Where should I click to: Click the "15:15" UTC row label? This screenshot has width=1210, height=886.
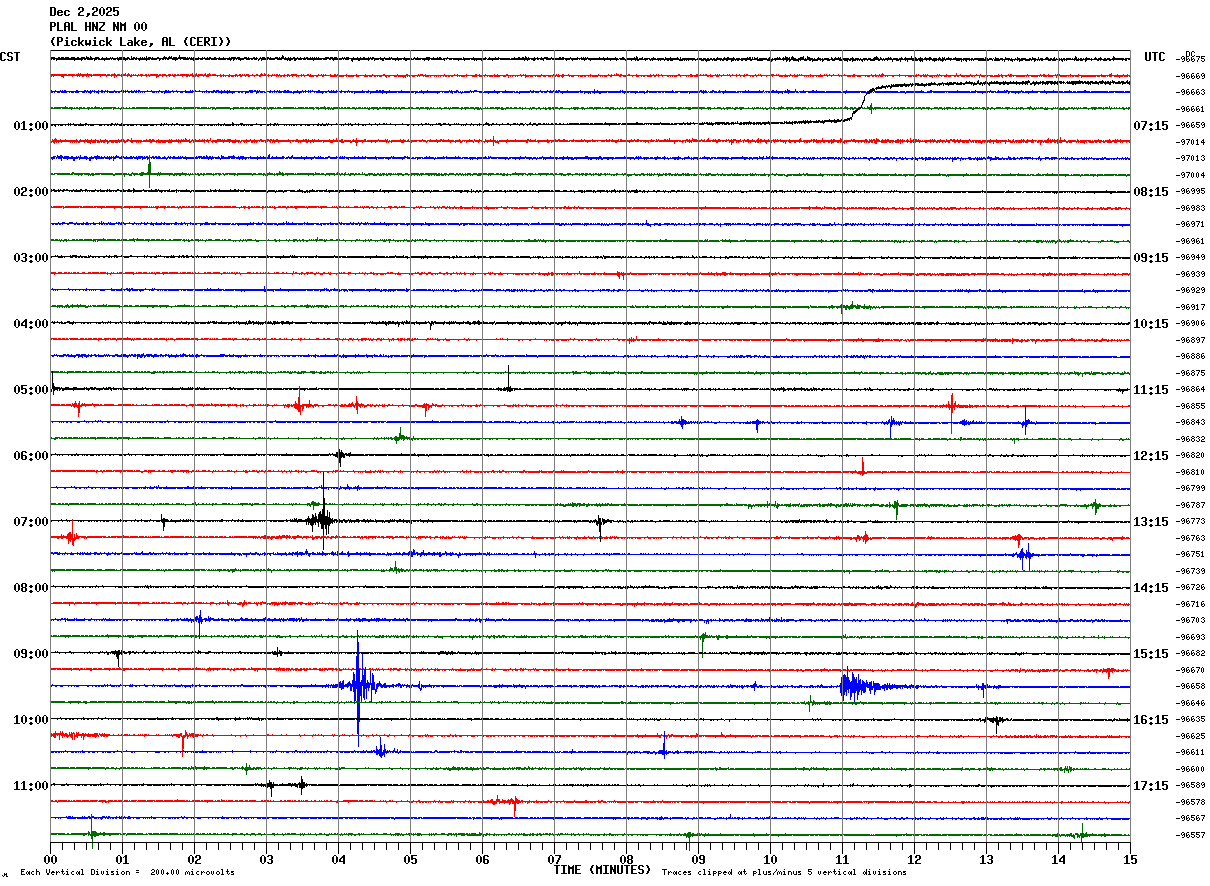click(x=1151, y=654)
